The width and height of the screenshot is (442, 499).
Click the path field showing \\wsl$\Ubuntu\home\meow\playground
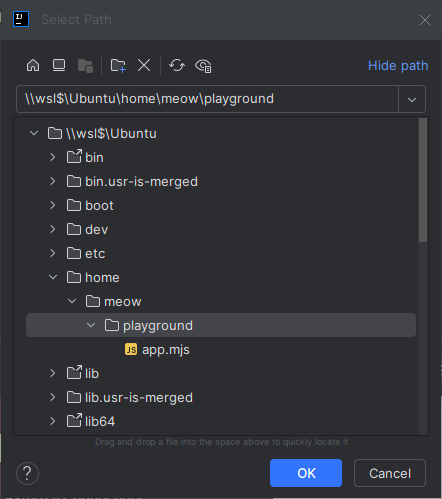pos(207,99)
